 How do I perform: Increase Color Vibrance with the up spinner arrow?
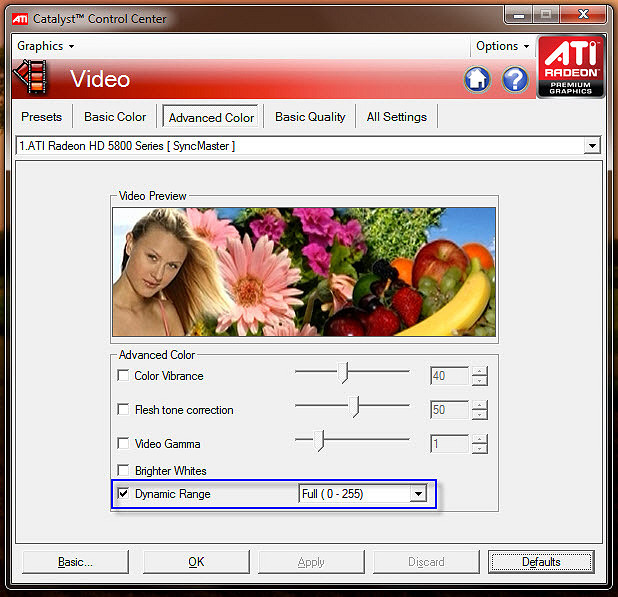click(x=479, y=371)
